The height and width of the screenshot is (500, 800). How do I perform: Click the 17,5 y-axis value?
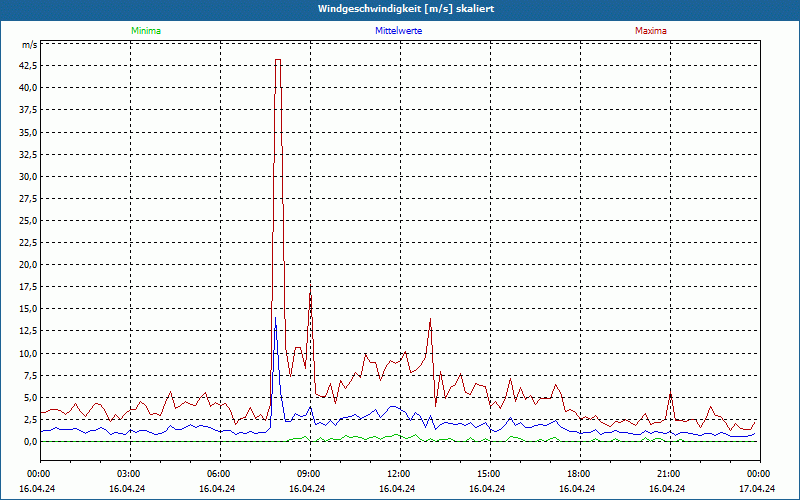tap(28, 287)
